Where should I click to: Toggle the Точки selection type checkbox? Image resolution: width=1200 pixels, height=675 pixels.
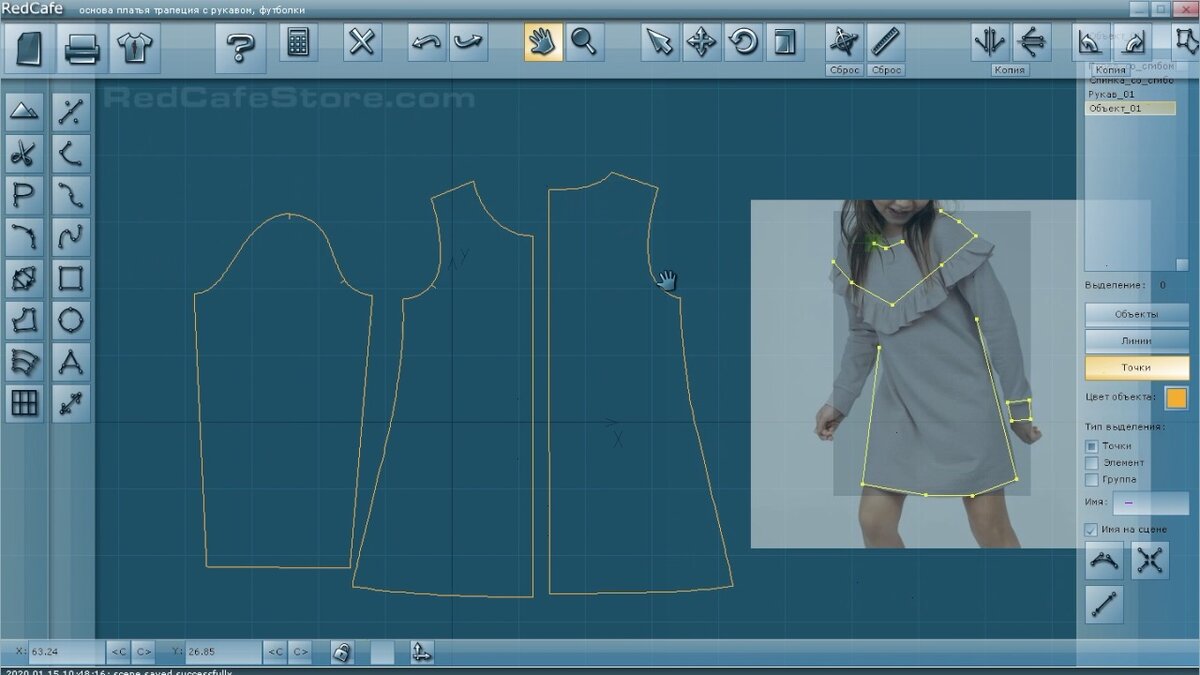click(x=1092, y=446)
